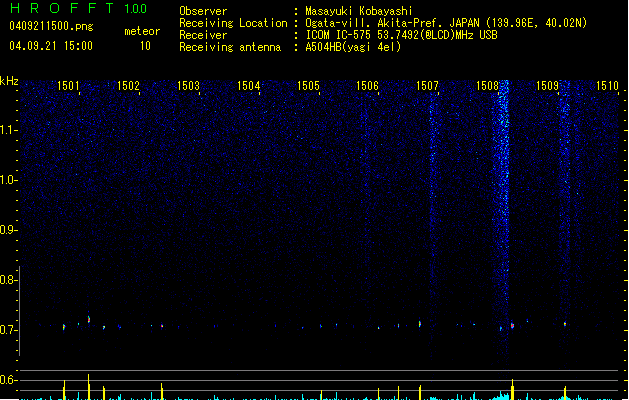
Task: Click the meteor echo just before 1501
Action: point(64,327)
